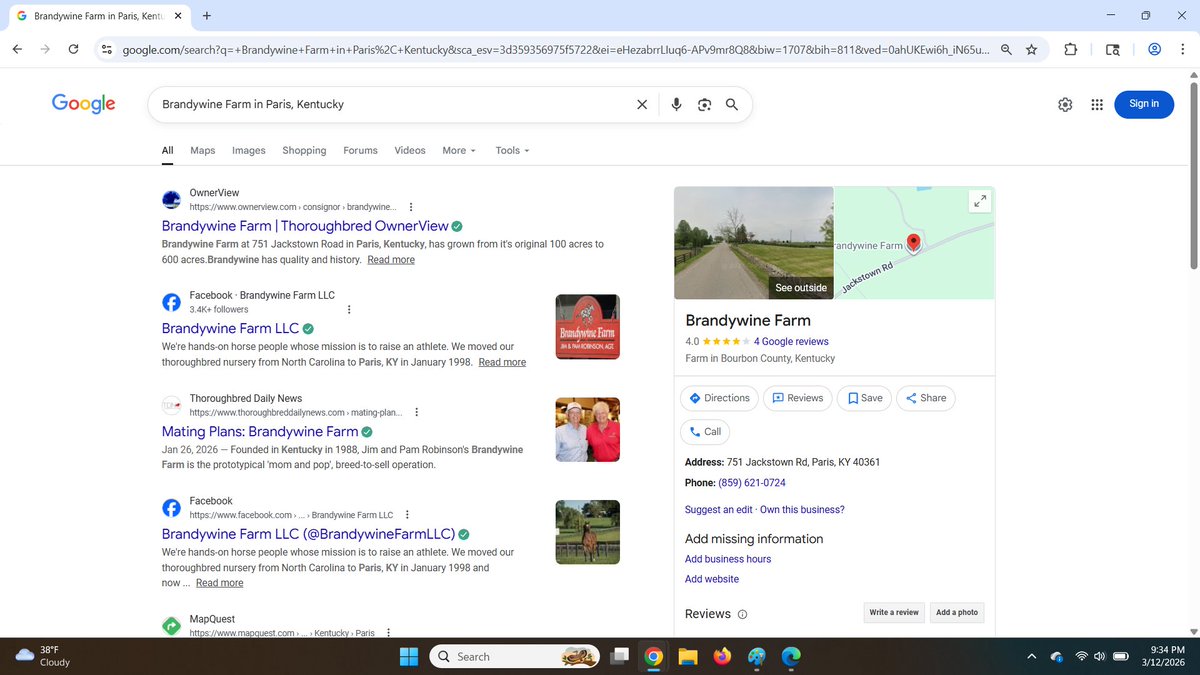Bookmark this page with star icon
1200x675 pixels.
click(x=1031, y=49)
